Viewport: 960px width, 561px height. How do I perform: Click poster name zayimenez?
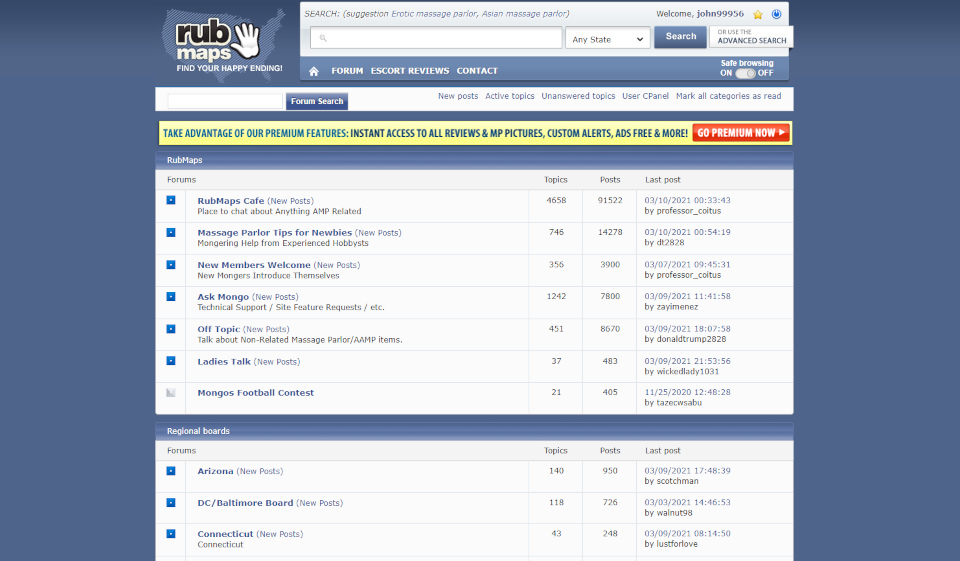point(677,307)
